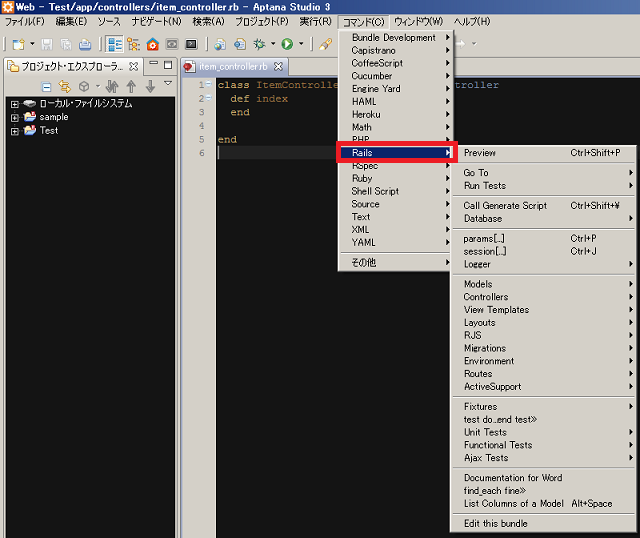Image resolution: width=640 pixels, height=538 pixels.
Task: Click the Save icon in the toolbar
Action: [x=47, y=44]
